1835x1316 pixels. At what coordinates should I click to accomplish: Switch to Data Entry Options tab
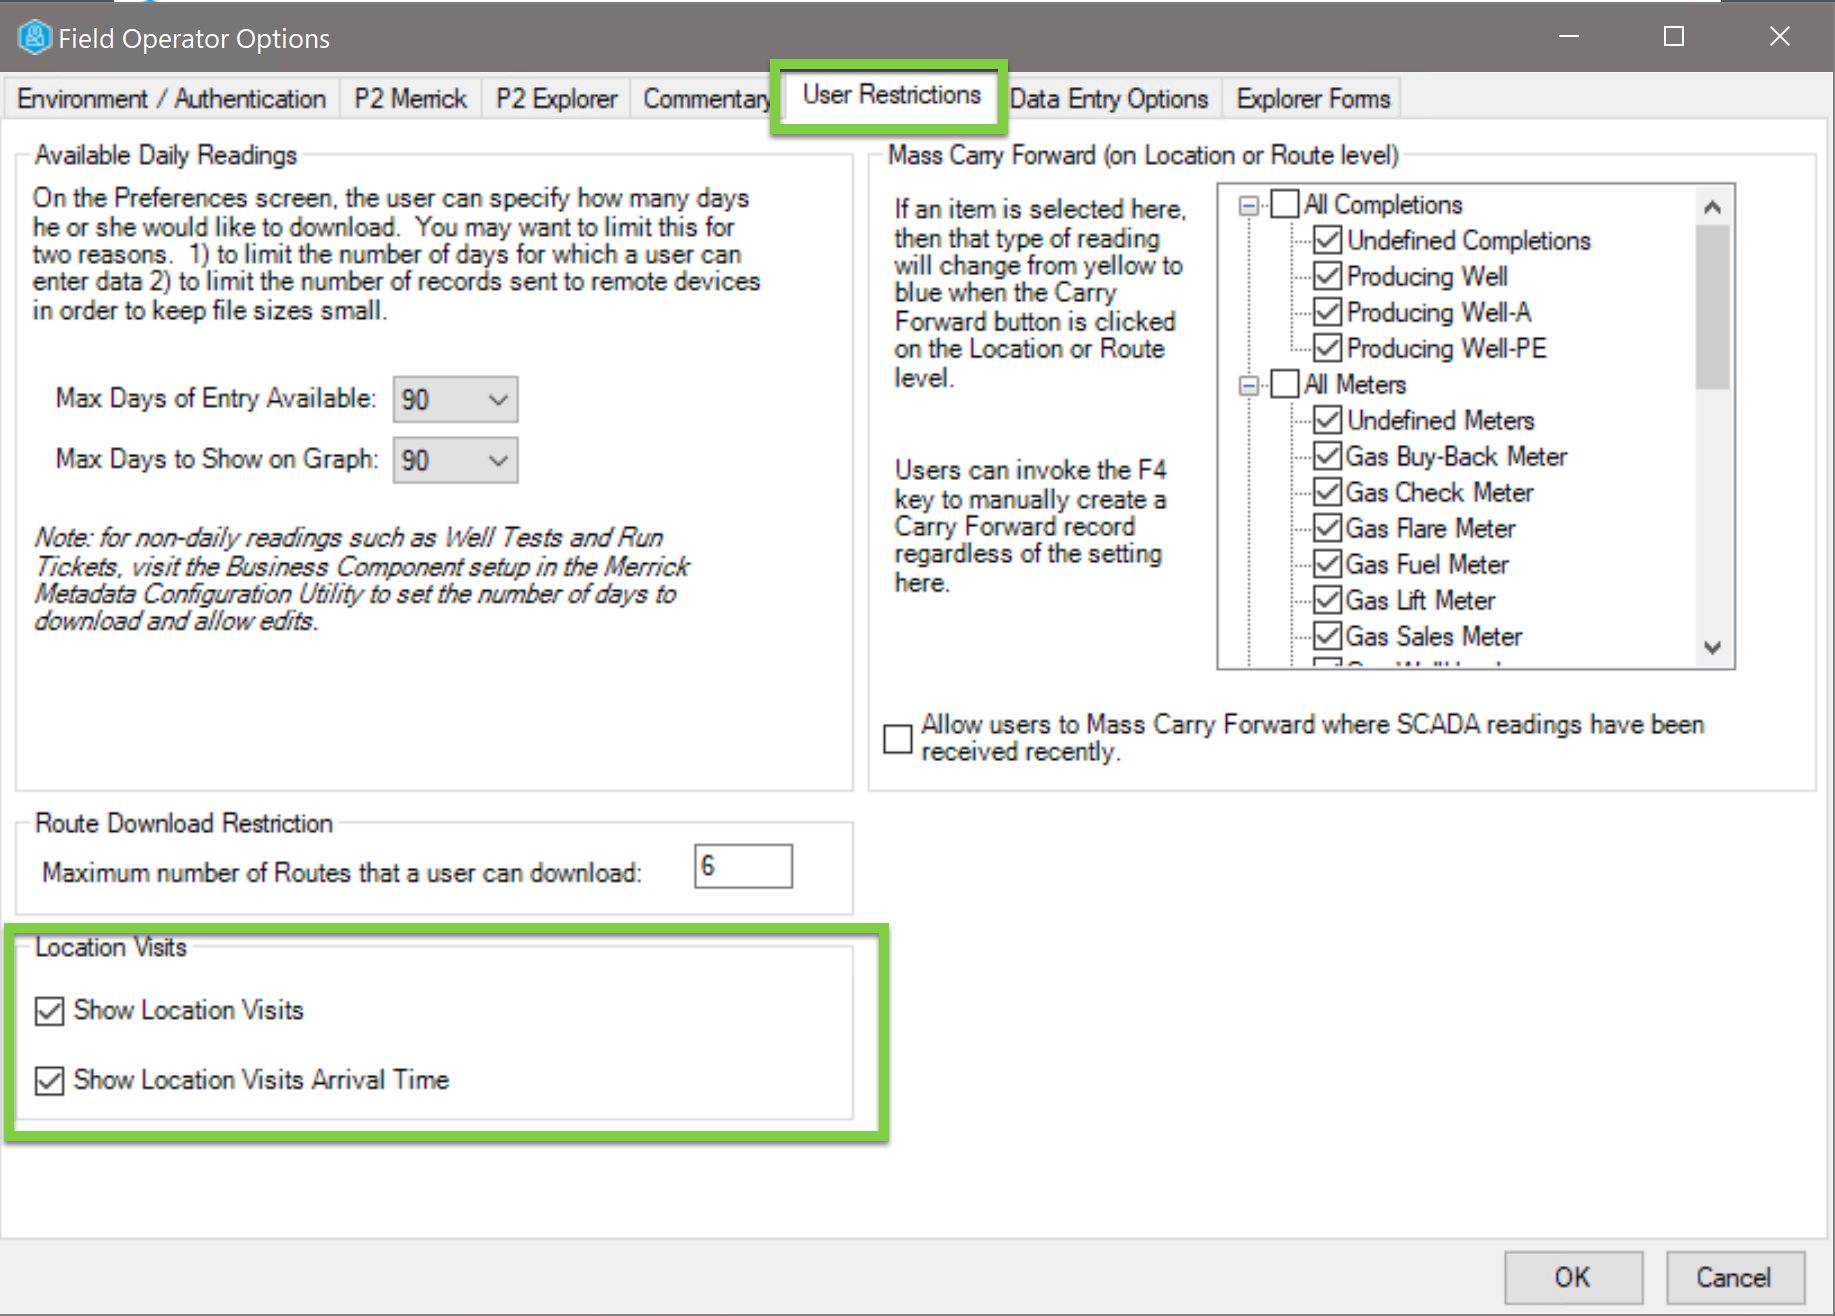pos(1108,99)
